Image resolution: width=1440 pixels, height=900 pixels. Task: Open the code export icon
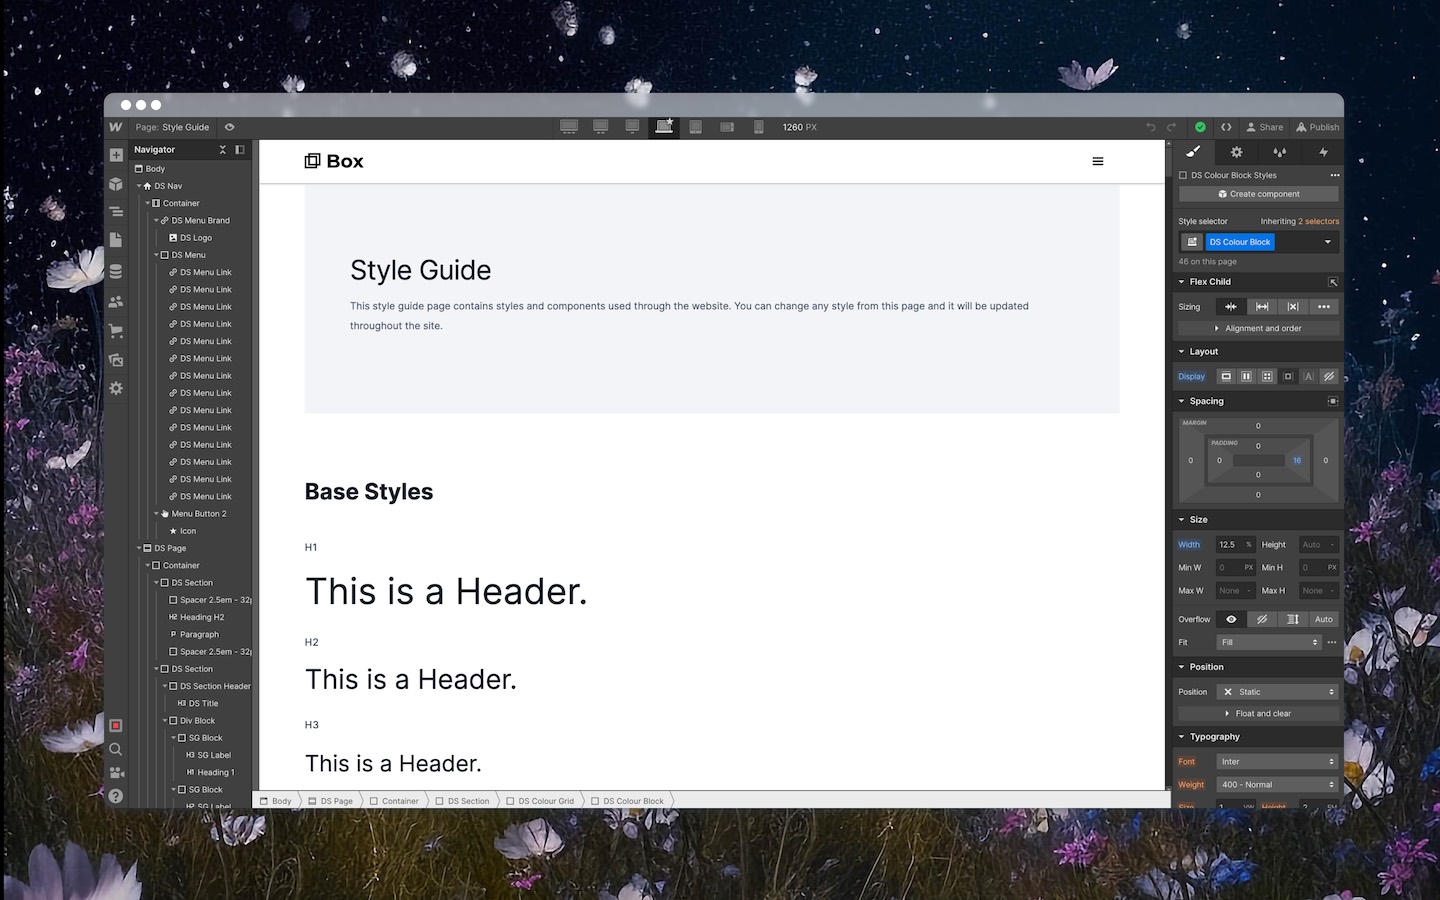1226,127
